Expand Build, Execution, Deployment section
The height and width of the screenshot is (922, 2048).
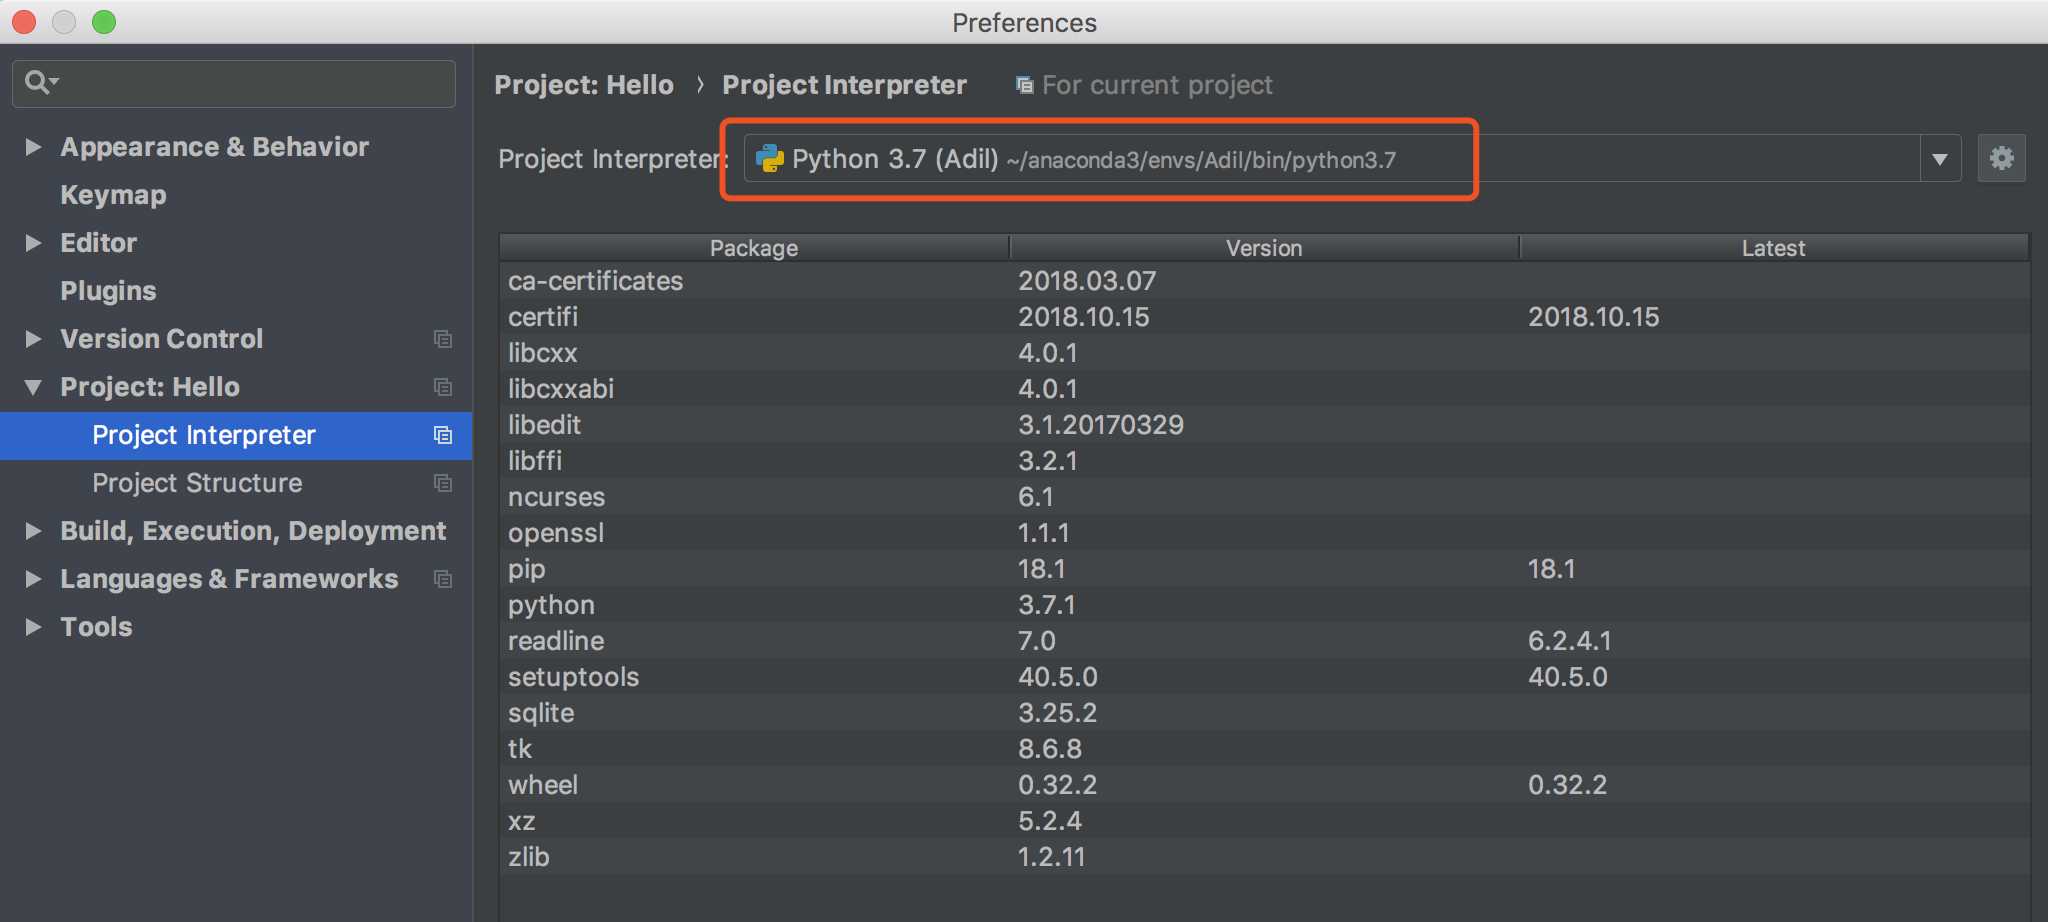pyautogui.click(x=33, y=531)
